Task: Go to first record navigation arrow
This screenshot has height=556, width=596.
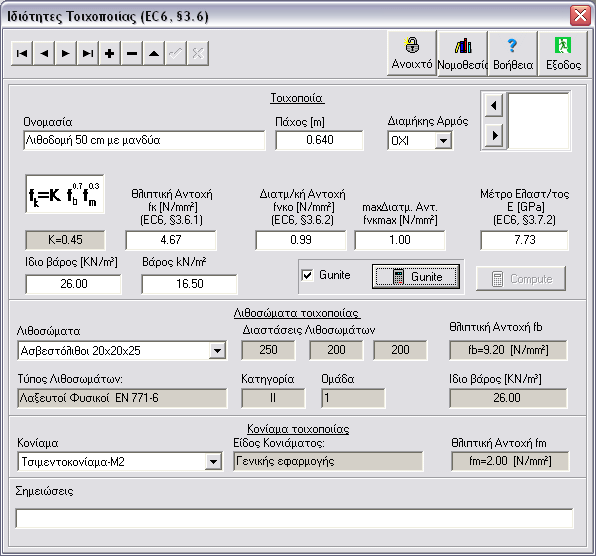Action: (x=22, y=54)
